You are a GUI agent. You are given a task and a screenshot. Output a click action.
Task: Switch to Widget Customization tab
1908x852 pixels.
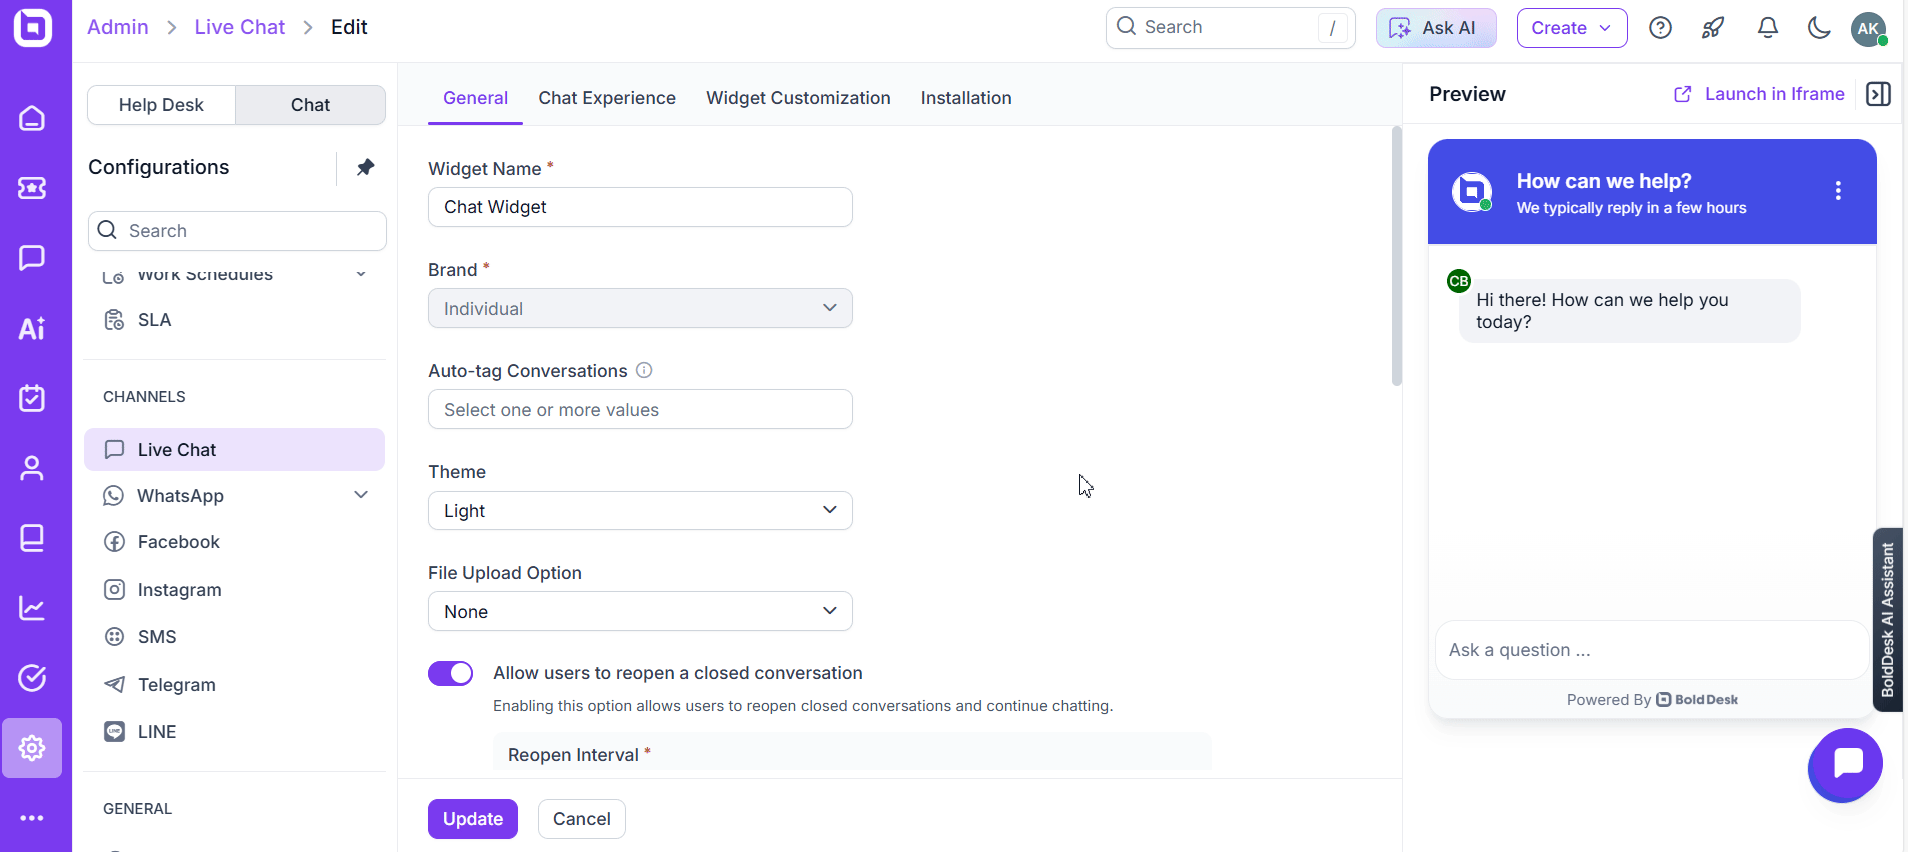[x=798, y=98]
